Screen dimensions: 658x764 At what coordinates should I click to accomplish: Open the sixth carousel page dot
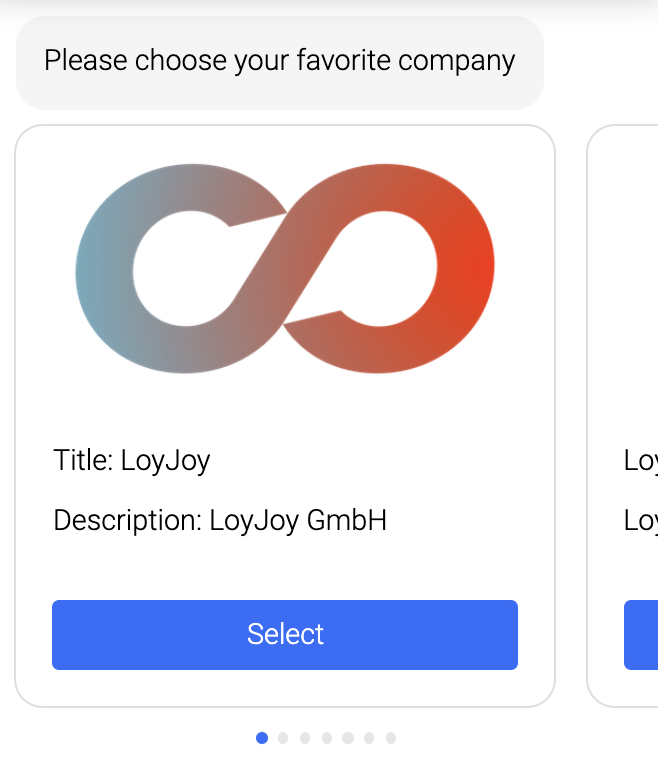pyautogui.click(x=370, y=738)
